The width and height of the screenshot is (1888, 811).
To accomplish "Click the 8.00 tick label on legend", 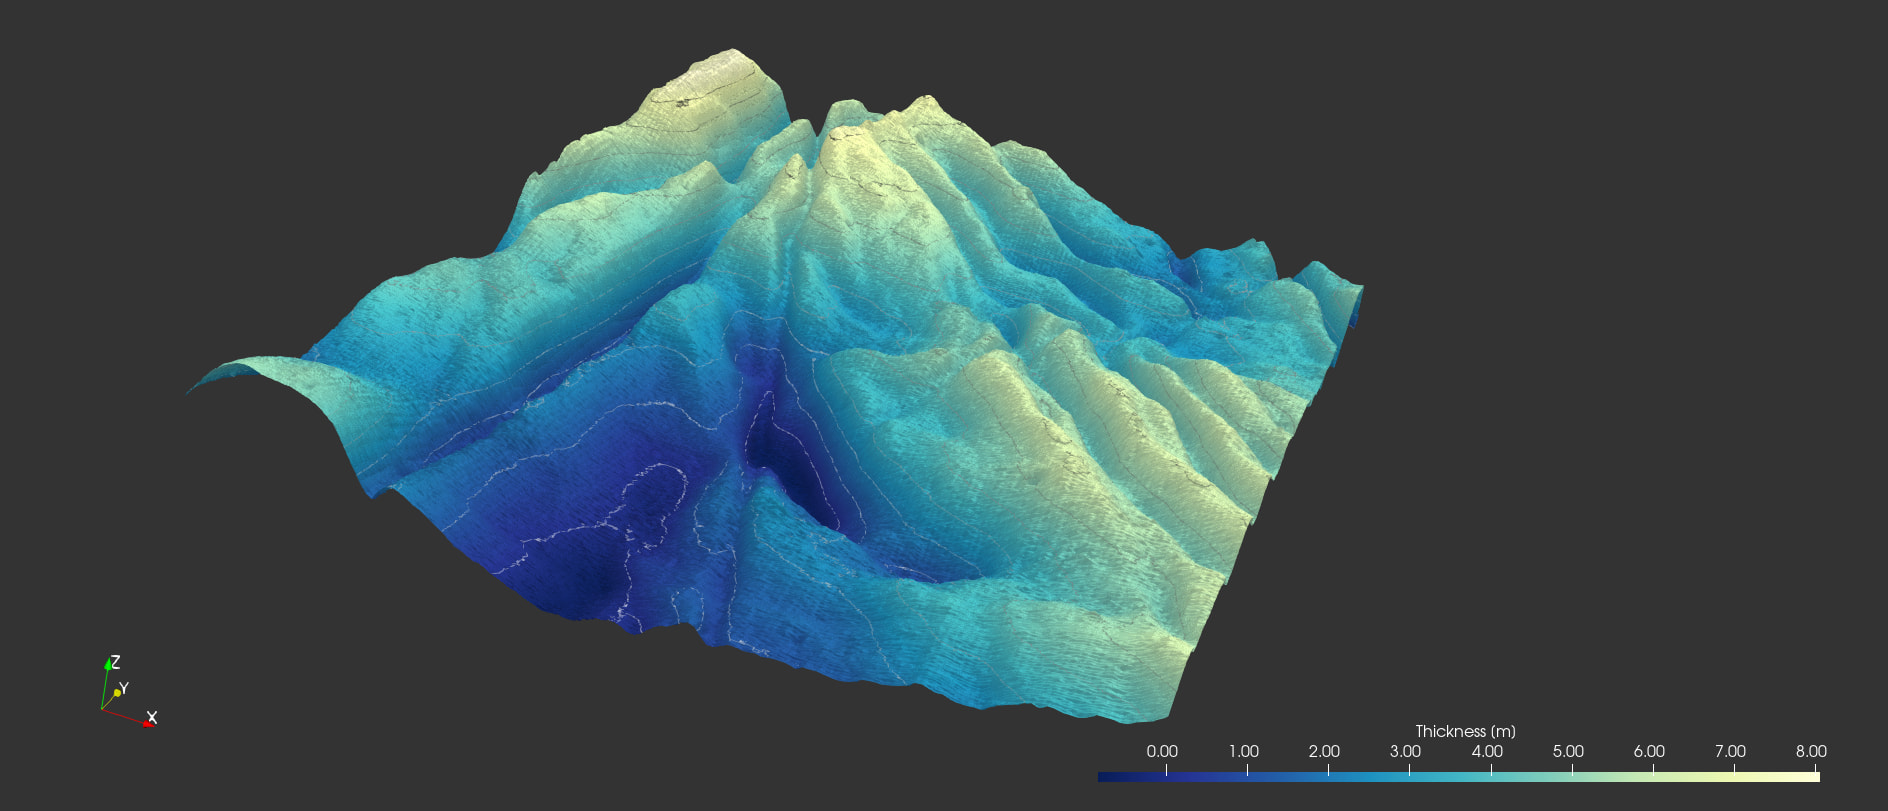I will tap(1811, 751).
